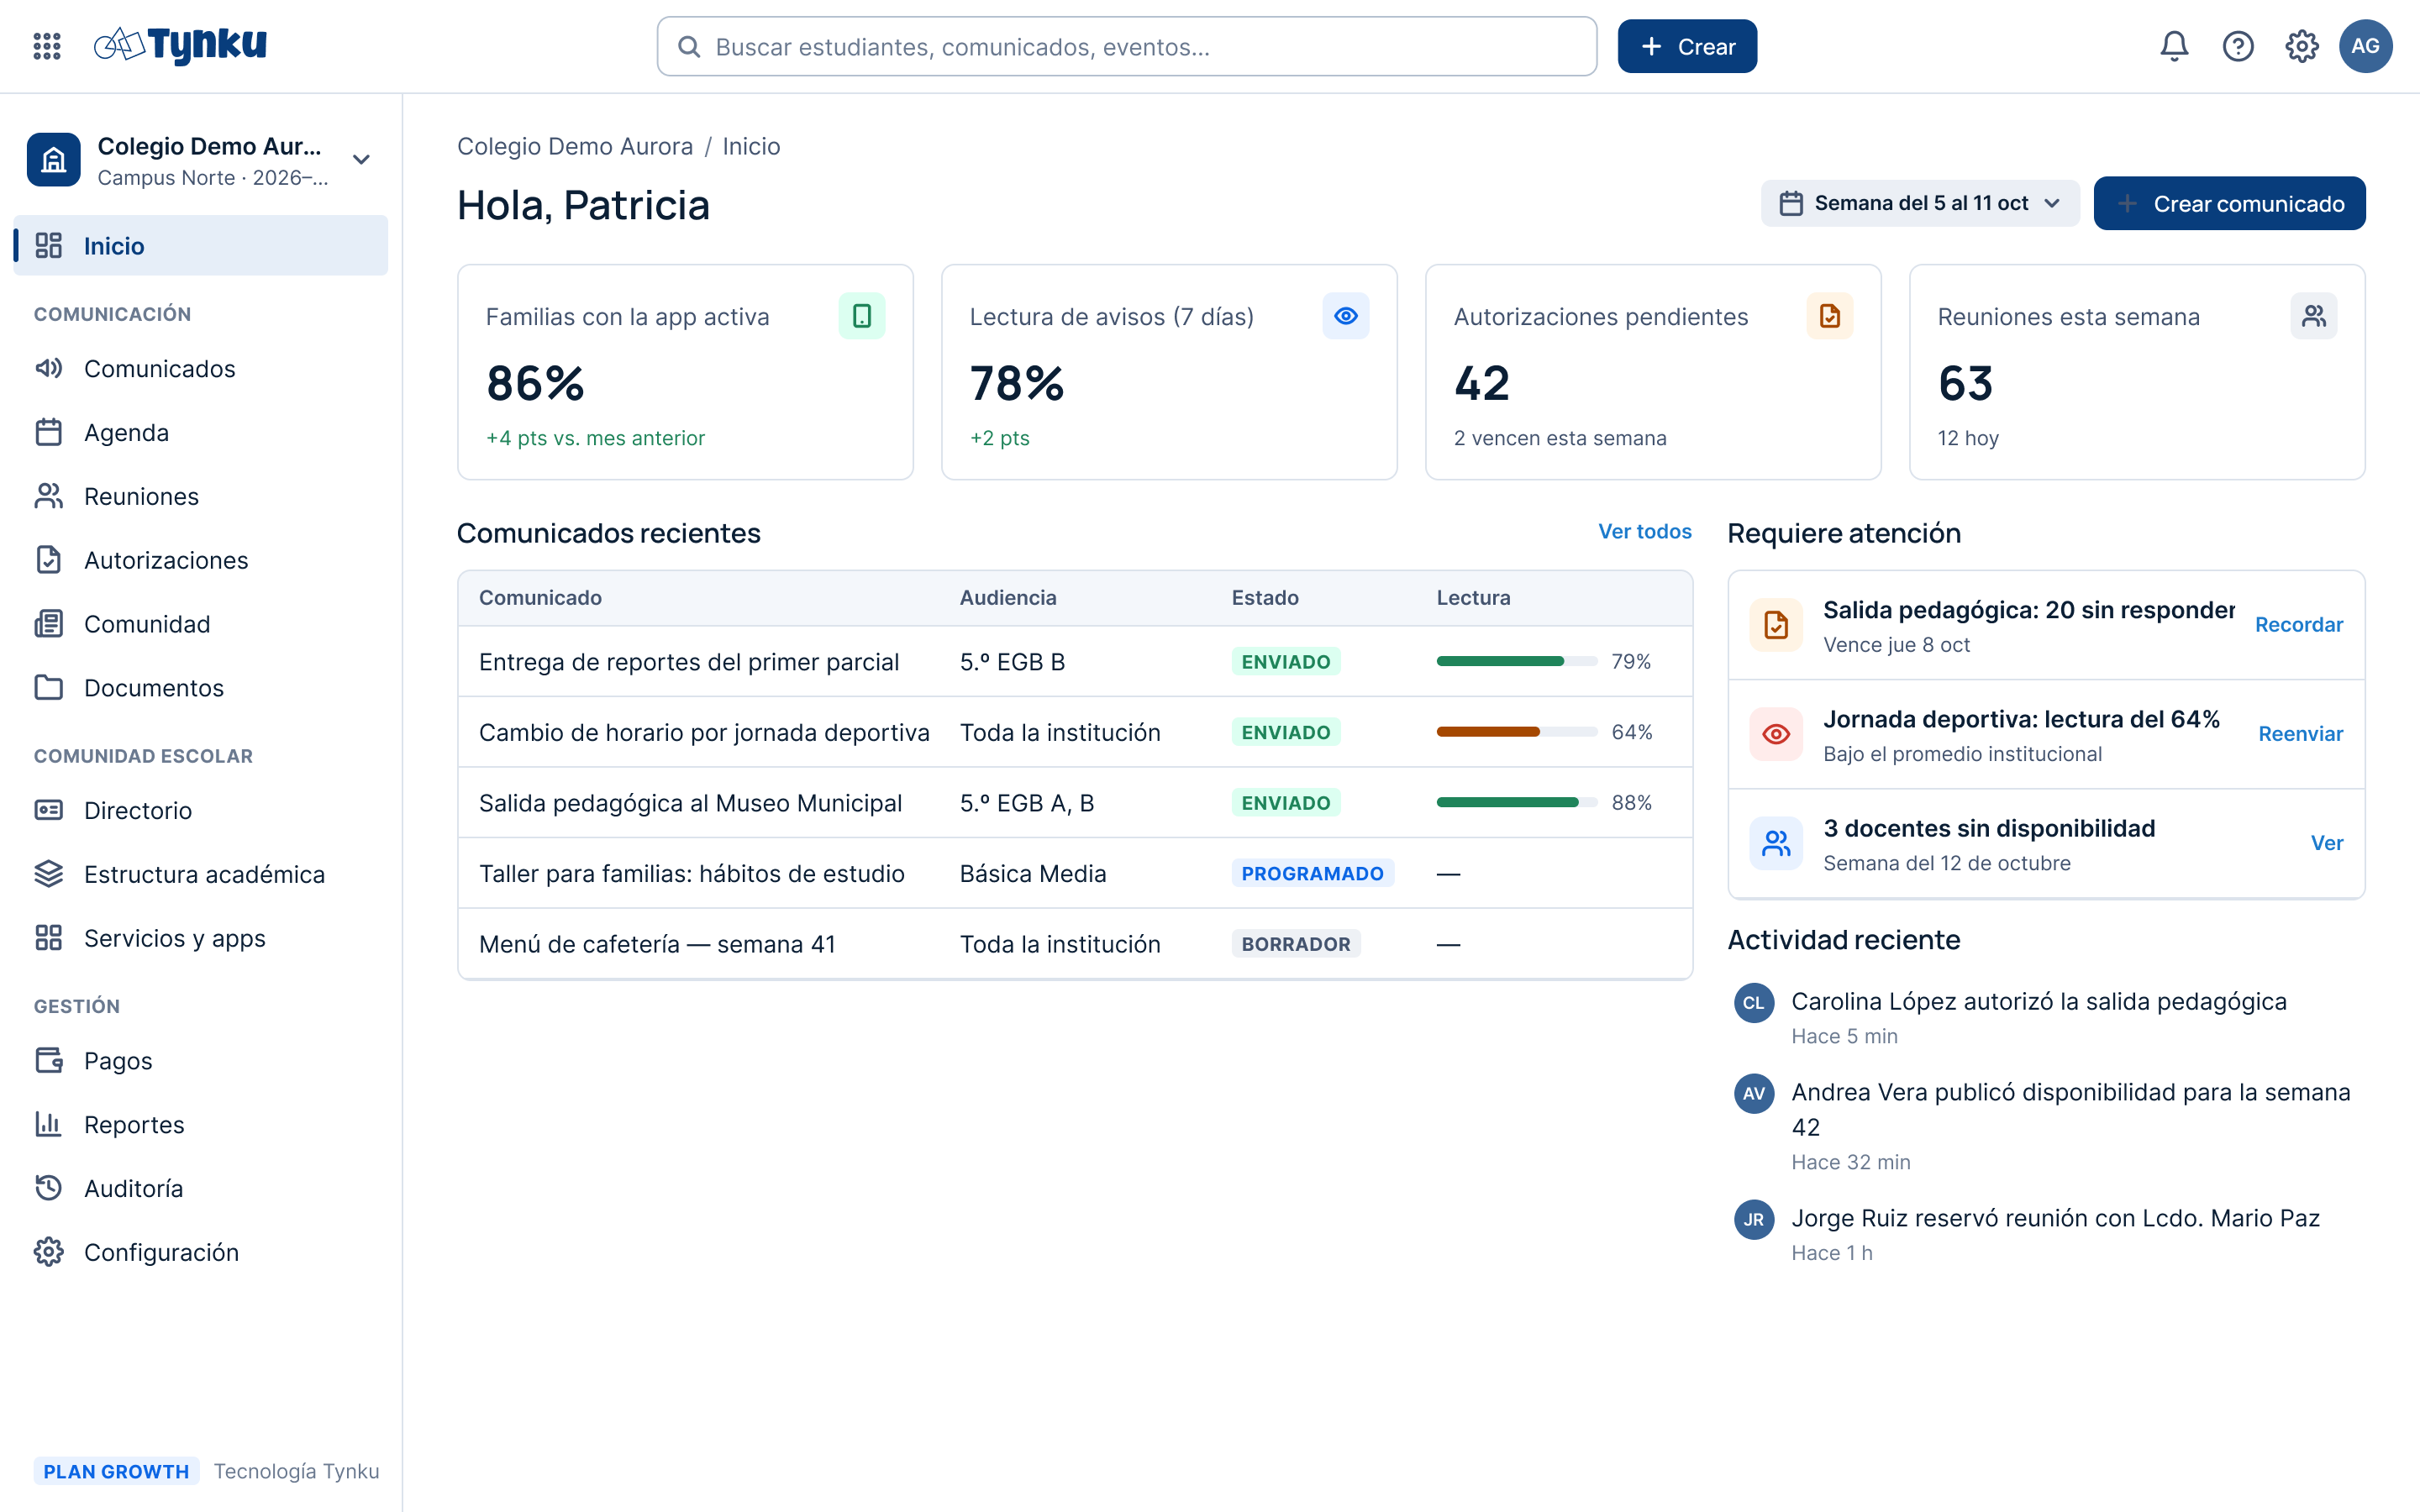Click Recordar for Salida pedagógica
Image resolution: width=2420 pixels, height=1512 pixels.
2298,625
